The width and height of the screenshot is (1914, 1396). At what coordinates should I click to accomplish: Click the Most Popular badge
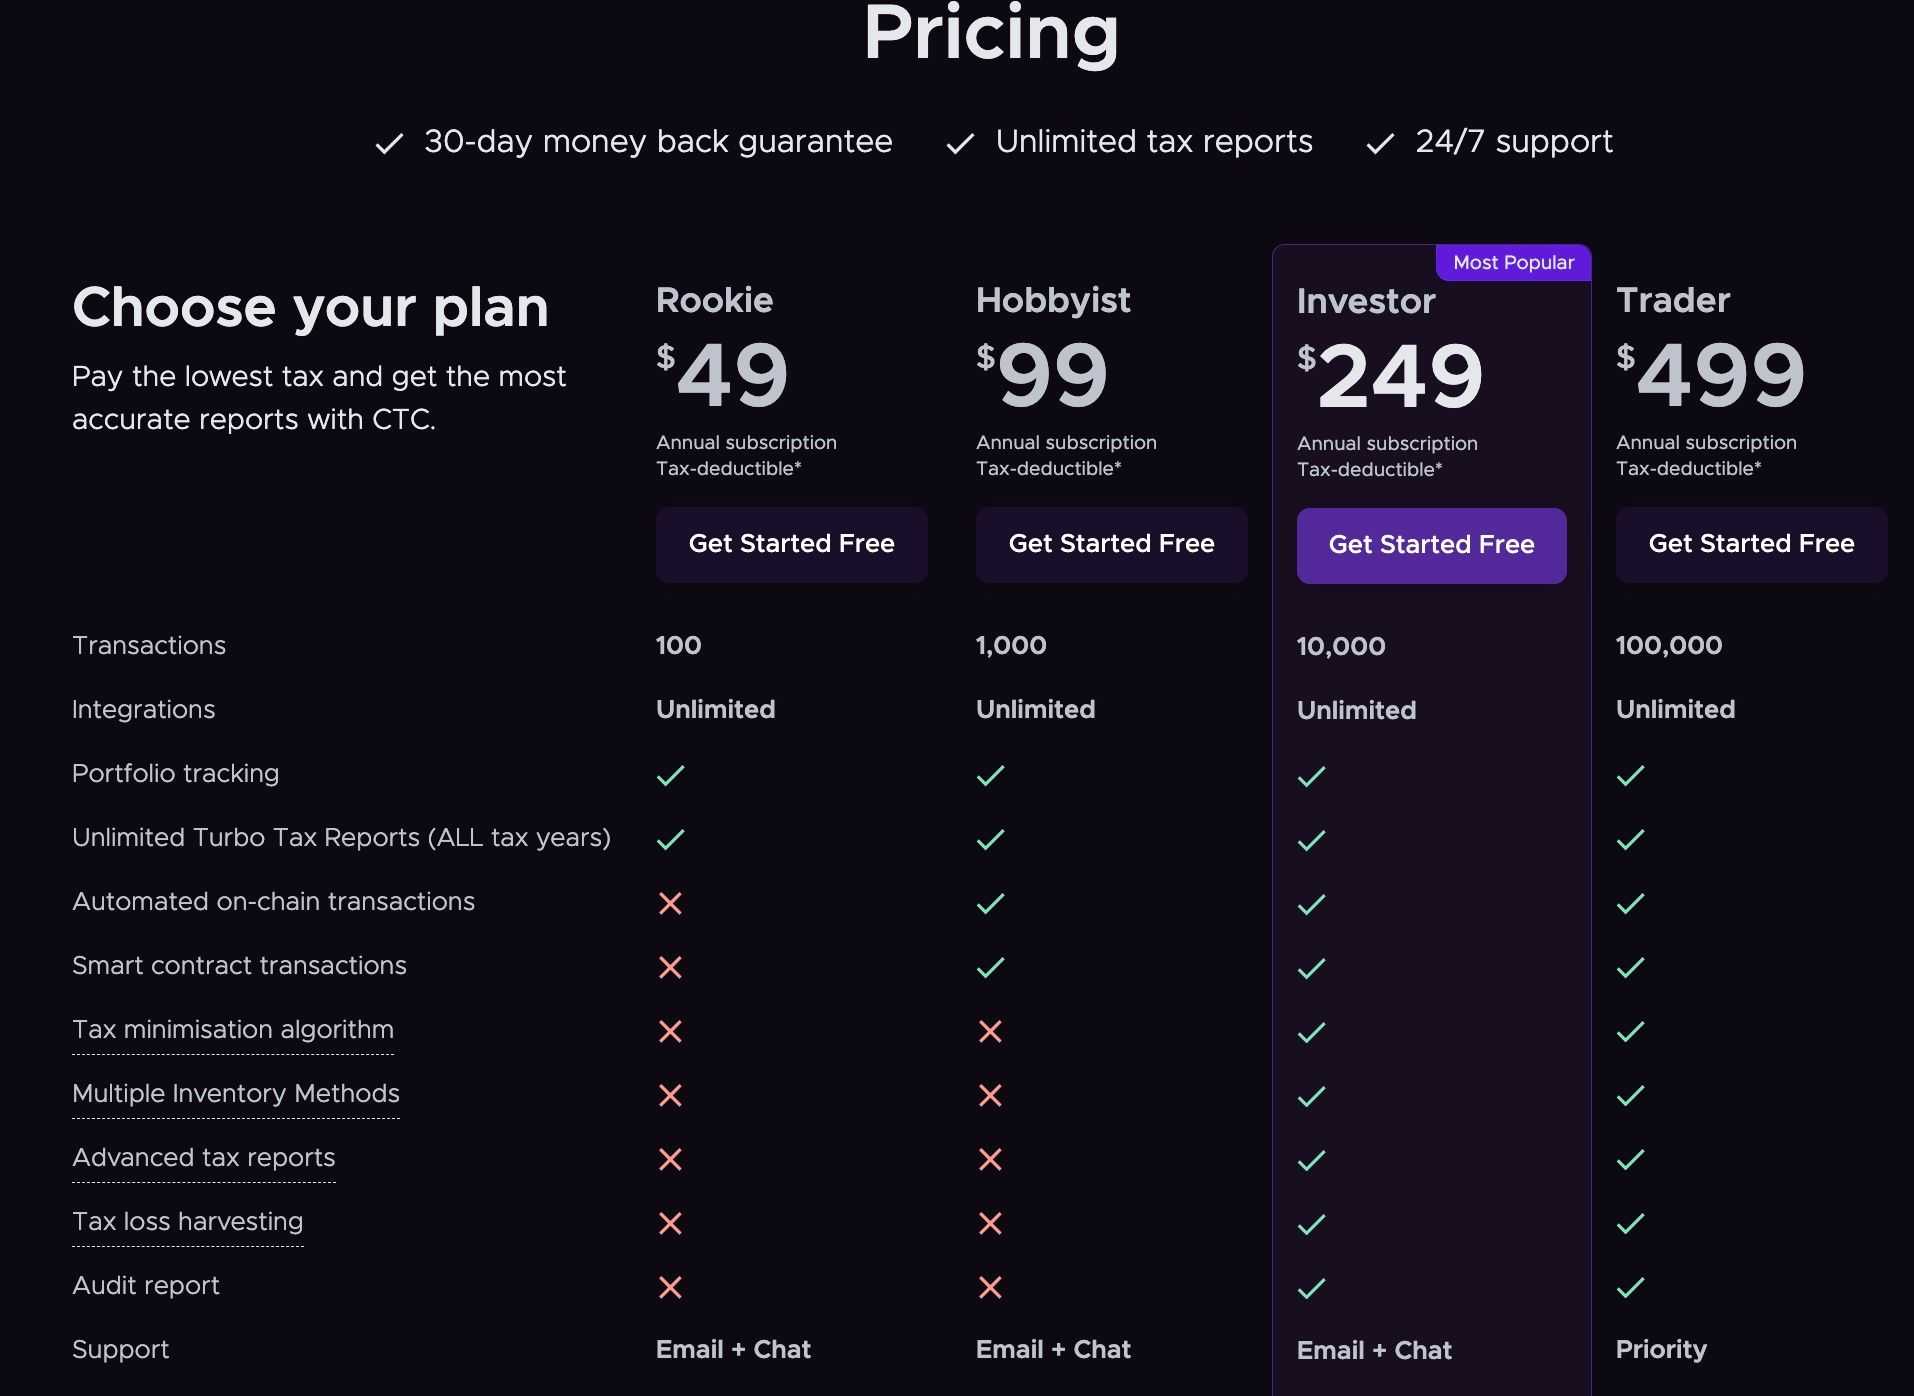tap(1512, 262)
